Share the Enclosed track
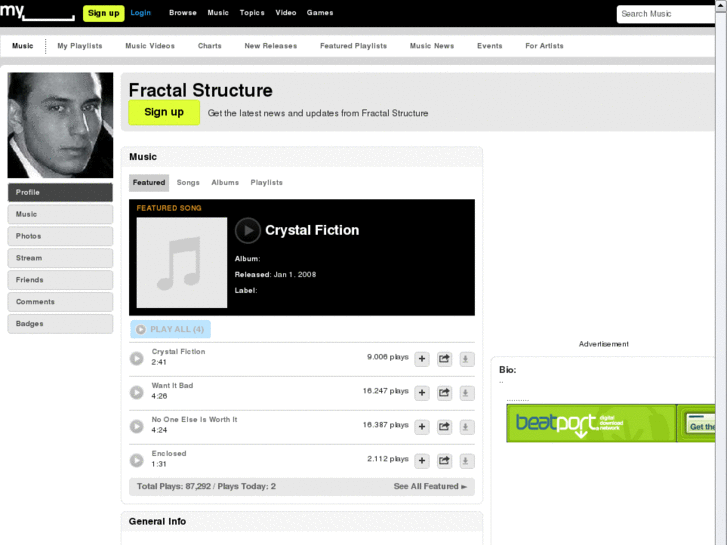Image resolution: width=727 pixels, height=545 pixels. [x=444, y=461]
